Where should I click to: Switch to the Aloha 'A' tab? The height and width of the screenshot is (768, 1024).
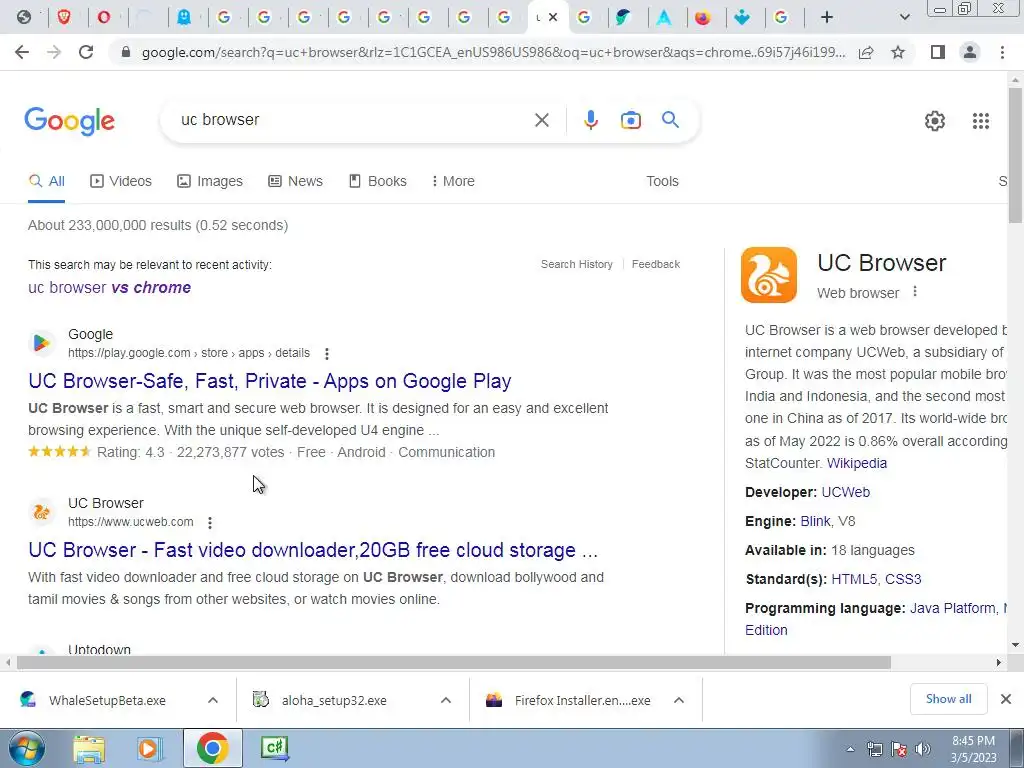pos(664,18)
